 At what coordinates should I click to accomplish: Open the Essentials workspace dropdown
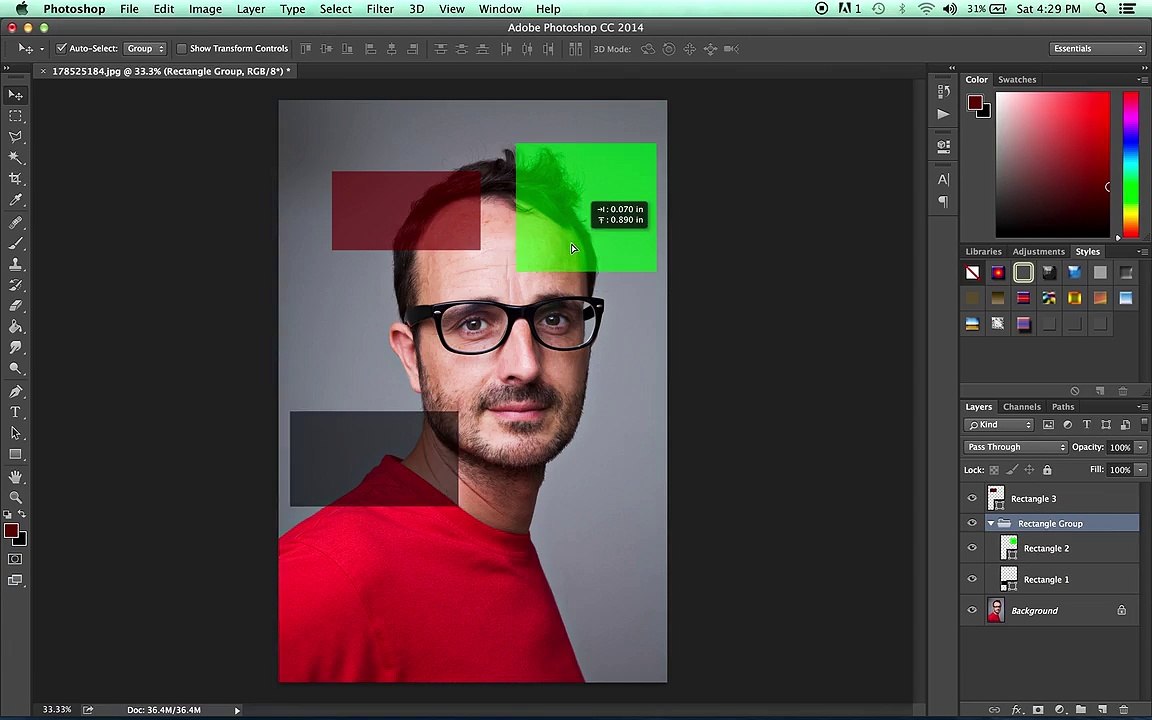pyautogui.click(x=1098, y=48)
